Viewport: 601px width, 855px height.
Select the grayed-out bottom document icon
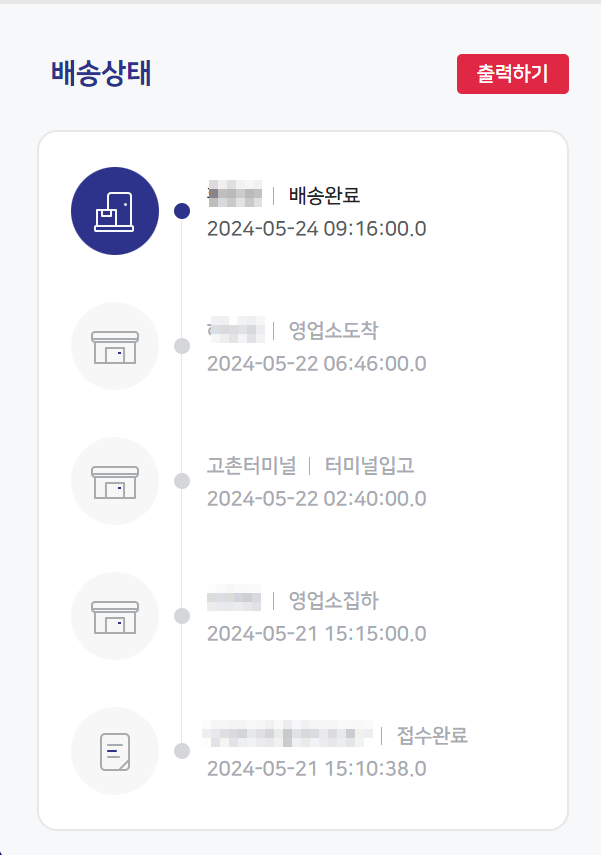(x=114, y=751)
